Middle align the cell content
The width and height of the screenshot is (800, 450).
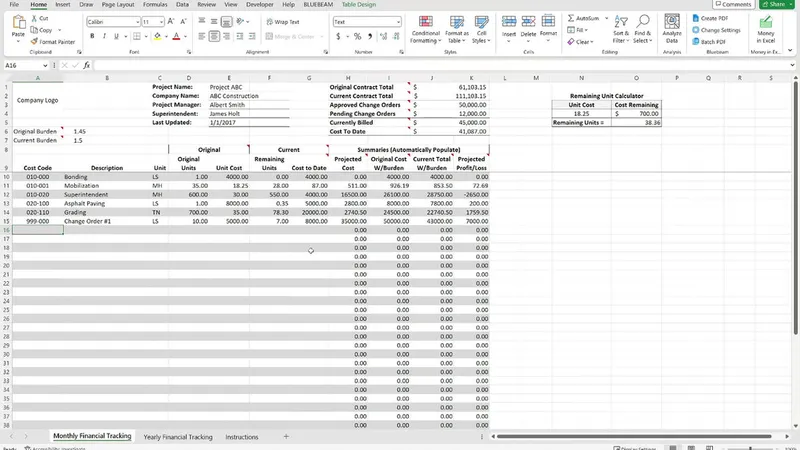[x=214, y=21]
